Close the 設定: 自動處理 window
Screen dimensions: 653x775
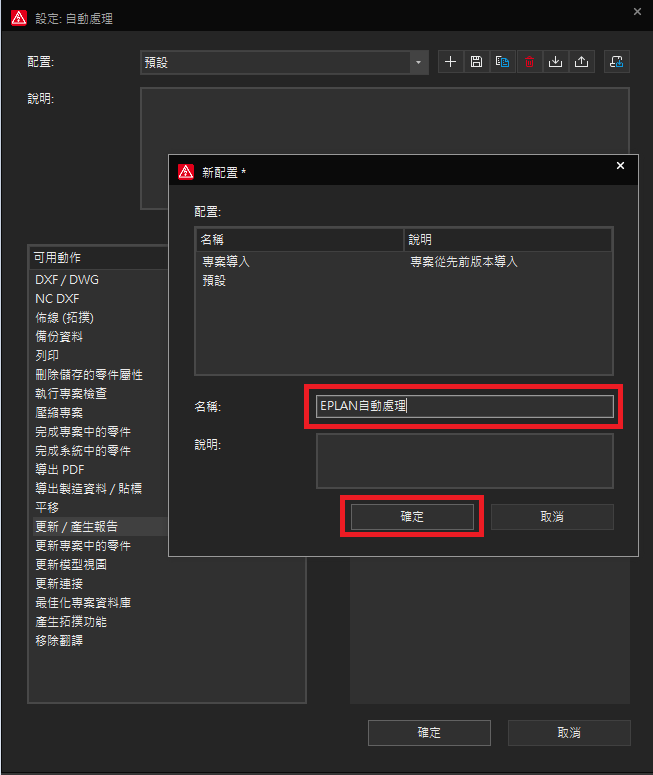pos(637,11)
